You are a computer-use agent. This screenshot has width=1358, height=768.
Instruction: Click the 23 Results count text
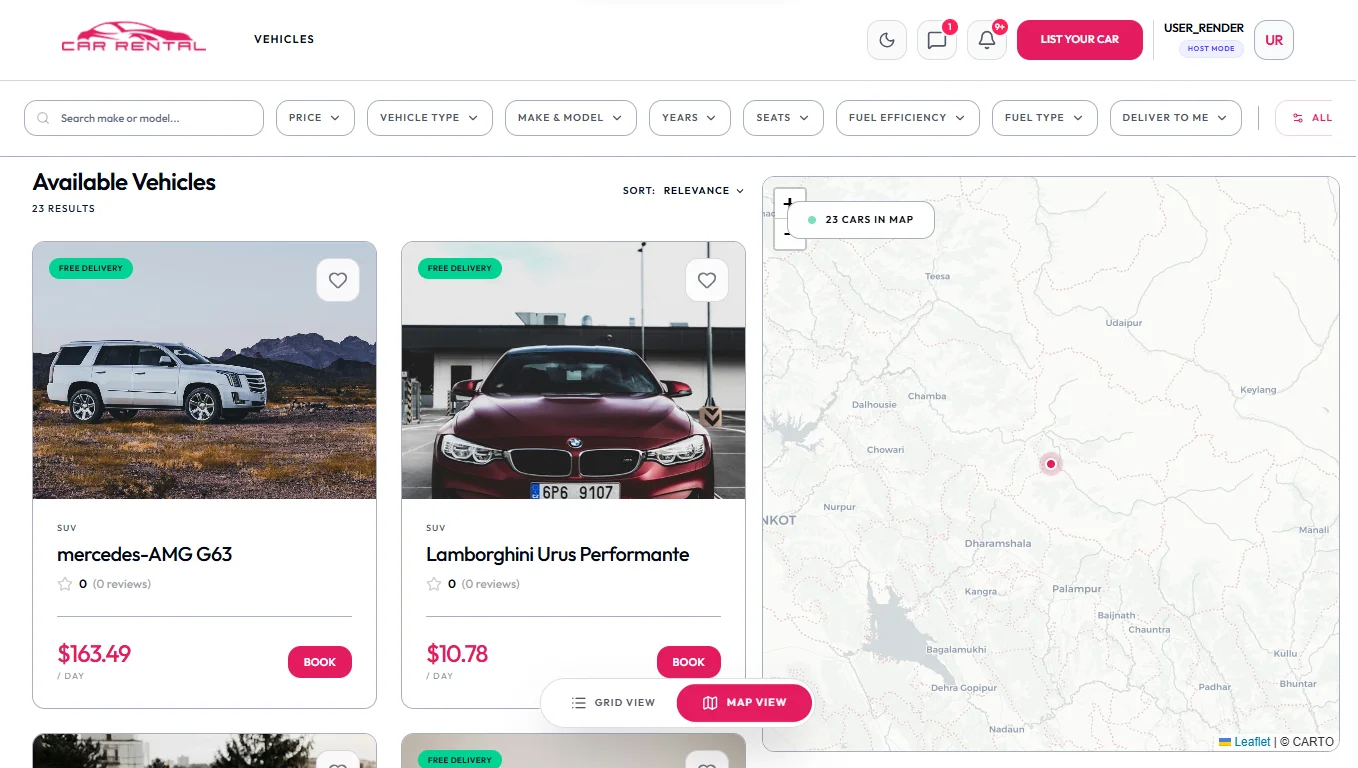tap(64, 209)
